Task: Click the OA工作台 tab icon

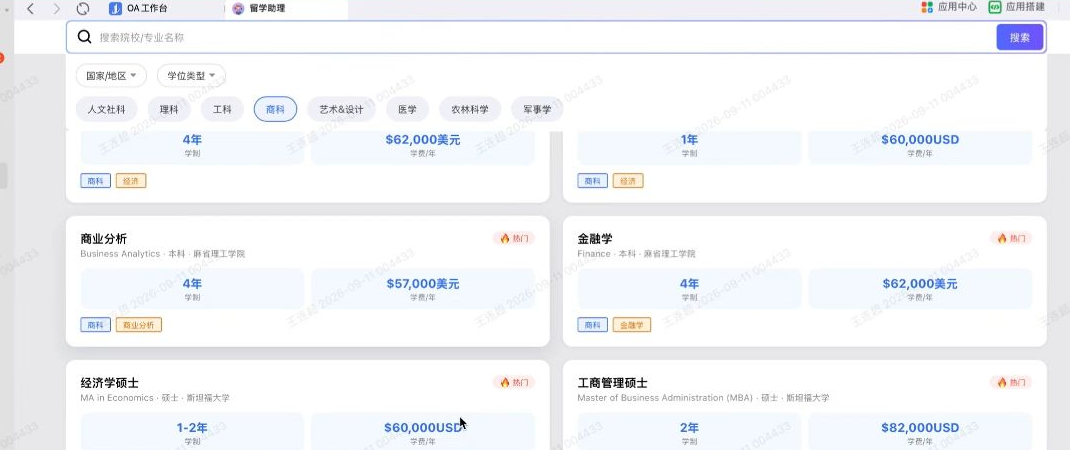Action: [115, 8]
